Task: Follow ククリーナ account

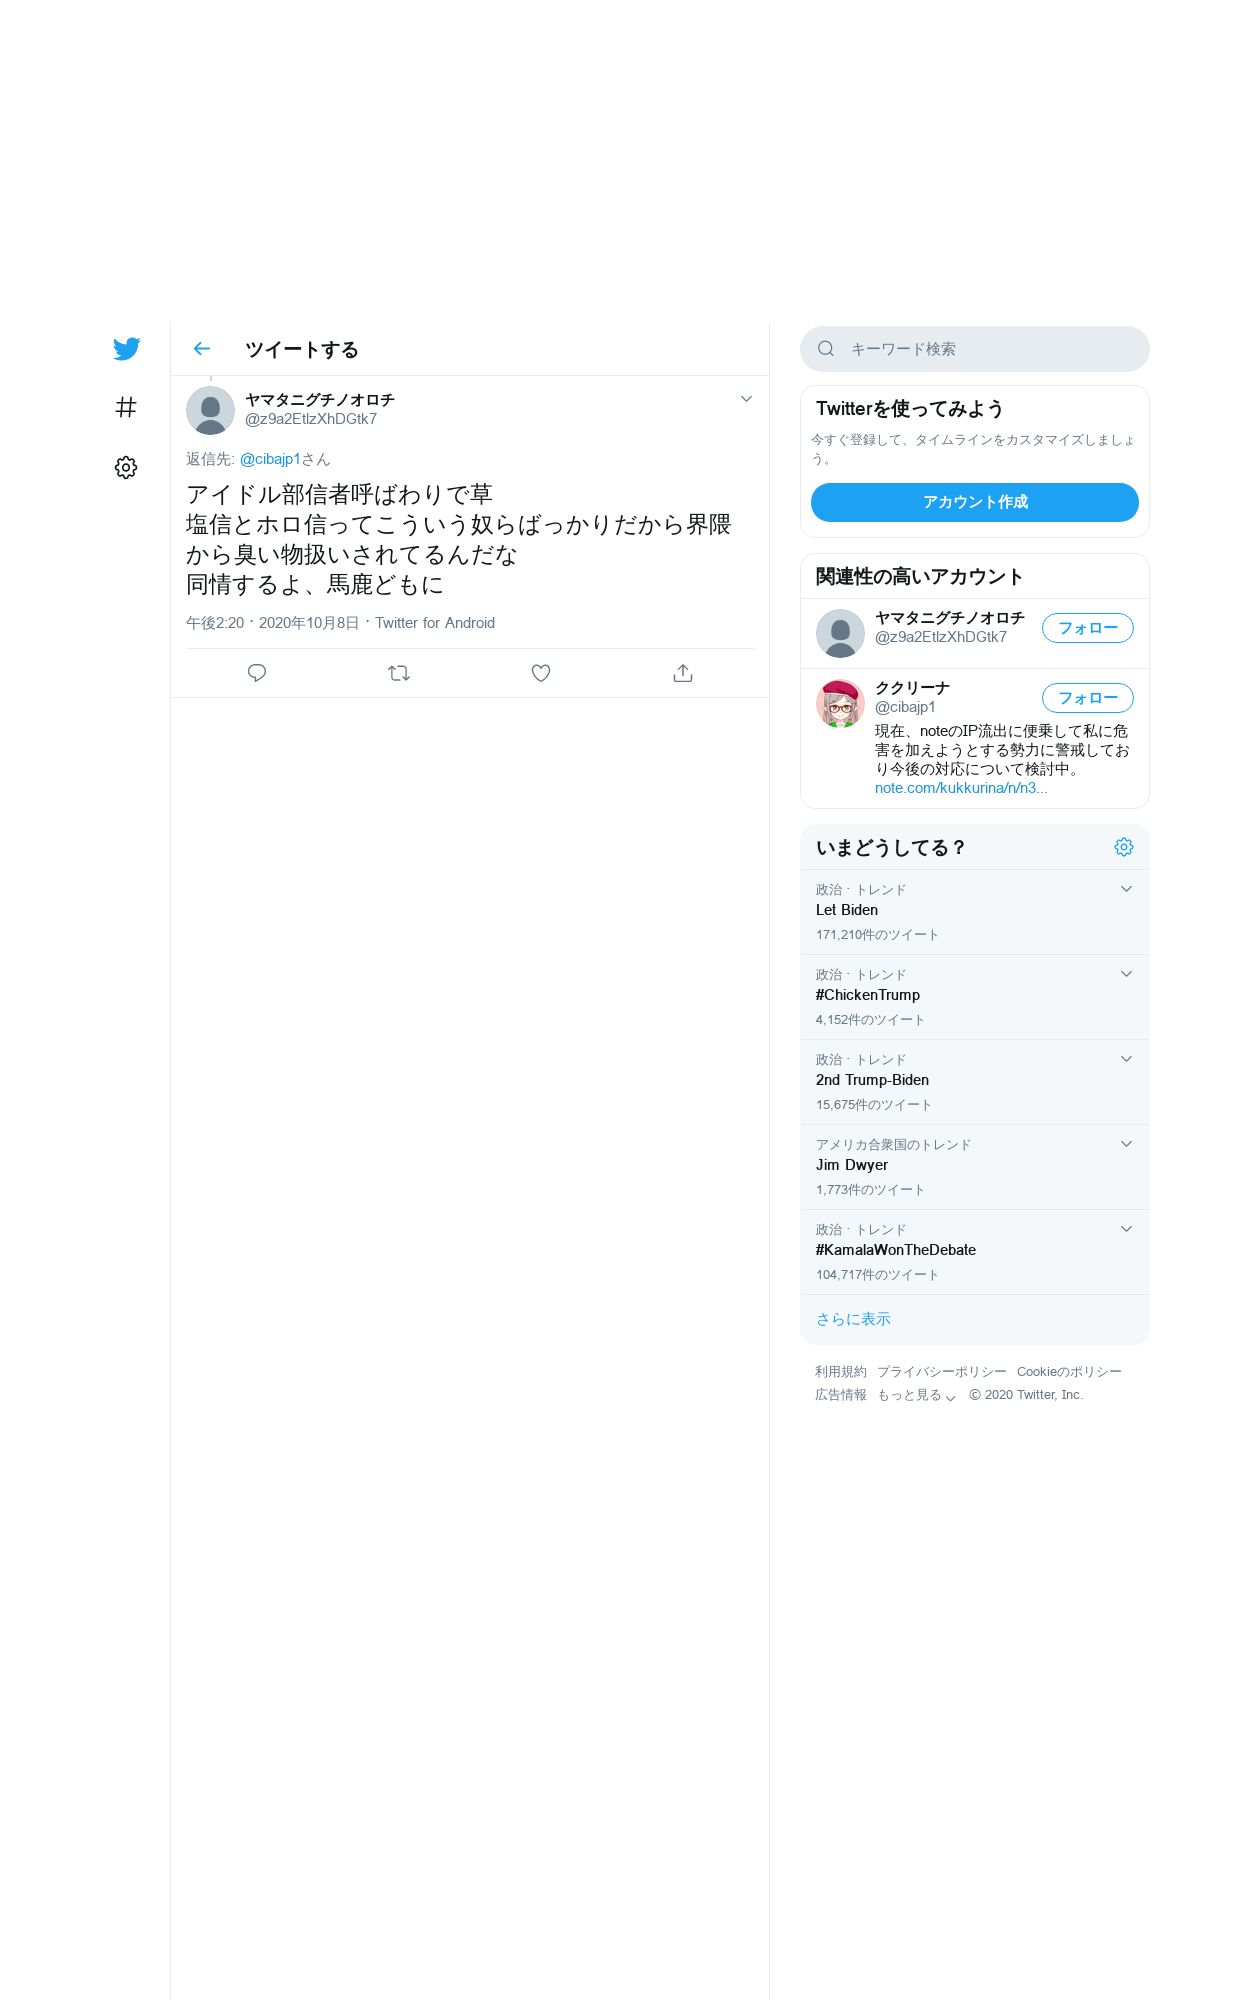Action: click(1088, 698)
